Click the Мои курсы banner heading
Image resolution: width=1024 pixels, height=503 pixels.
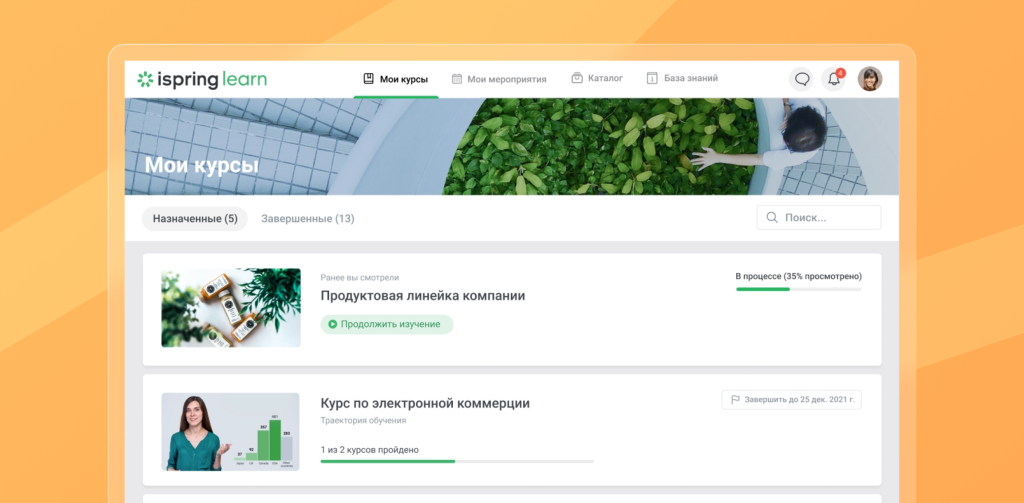(x=201, y=165)
